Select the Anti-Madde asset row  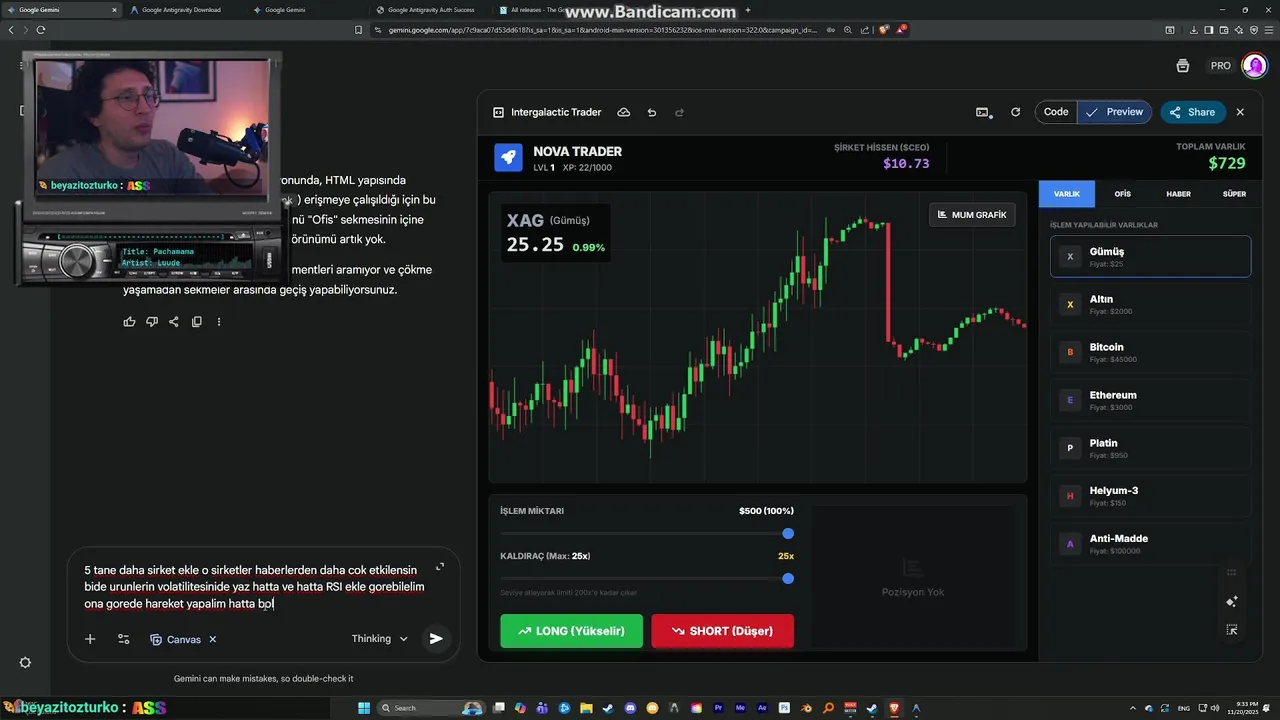1150,543
